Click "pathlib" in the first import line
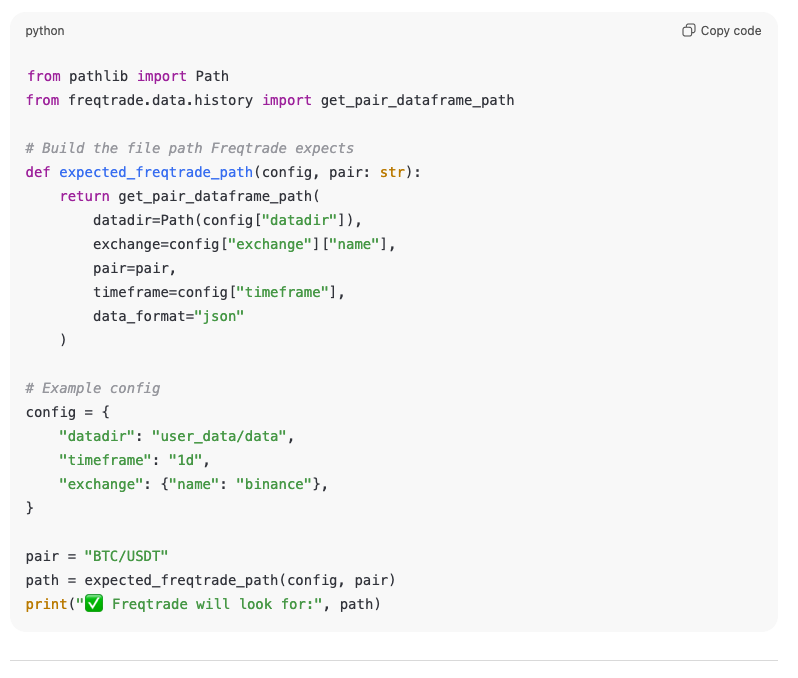Image resolution: width=798 pixels, height=678 pixels. (98, 76)
